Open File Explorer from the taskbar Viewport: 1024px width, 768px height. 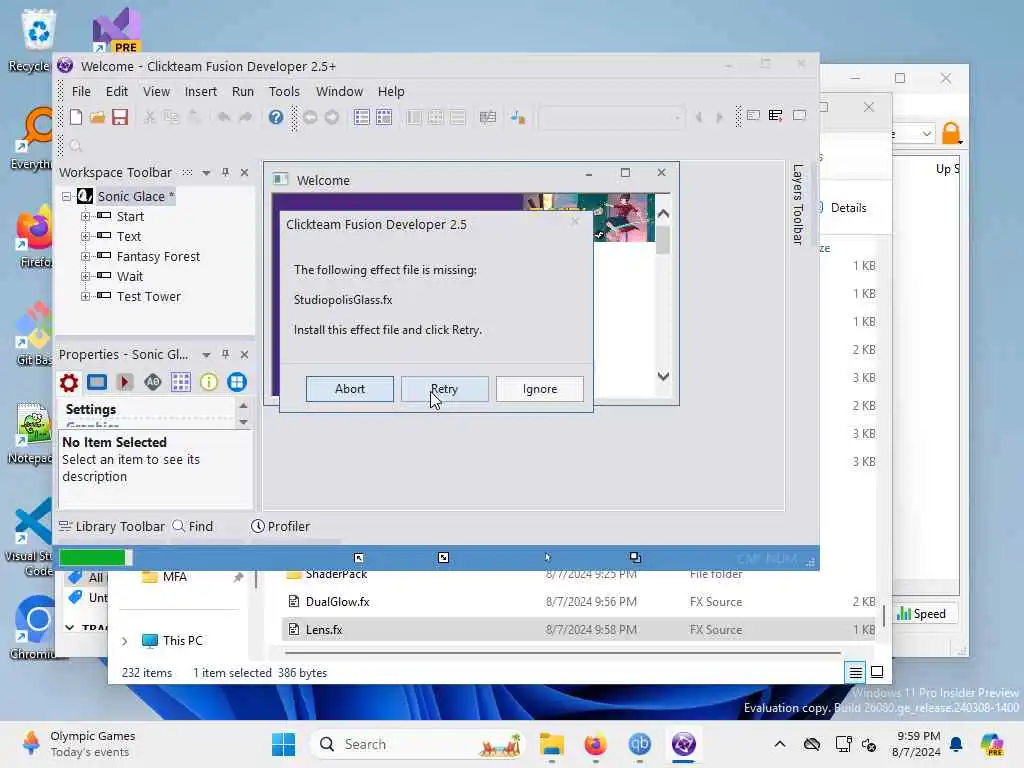click(x=552, y=744)
